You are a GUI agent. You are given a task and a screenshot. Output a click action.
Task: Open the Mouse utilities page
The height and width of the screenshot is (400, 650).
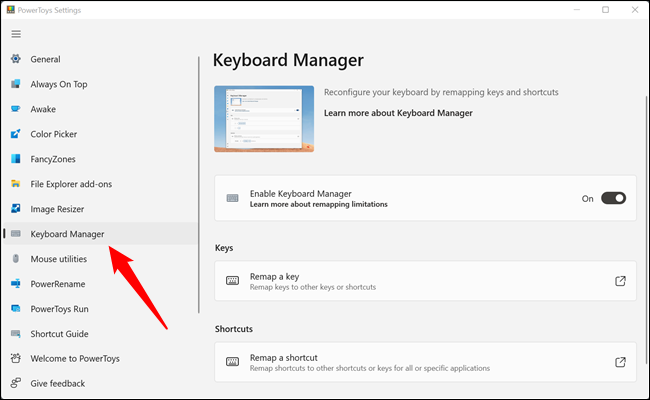pos(58,259)
